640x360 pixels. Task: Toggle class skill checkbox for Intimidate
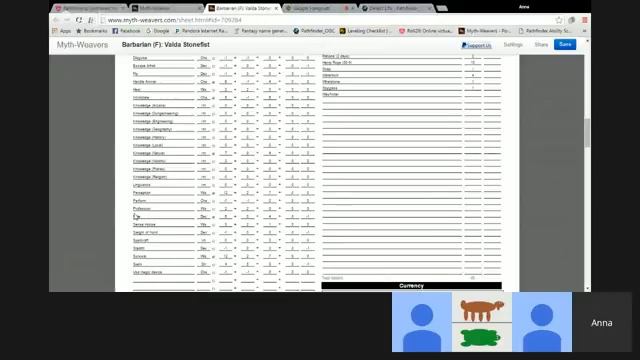[213, 98]
